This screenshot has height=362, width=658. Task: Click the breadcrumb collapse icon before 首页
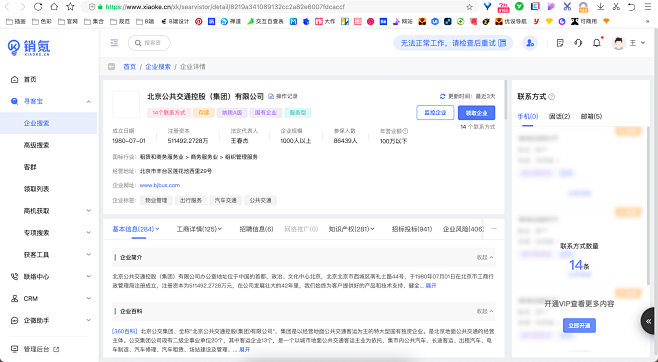111,67
